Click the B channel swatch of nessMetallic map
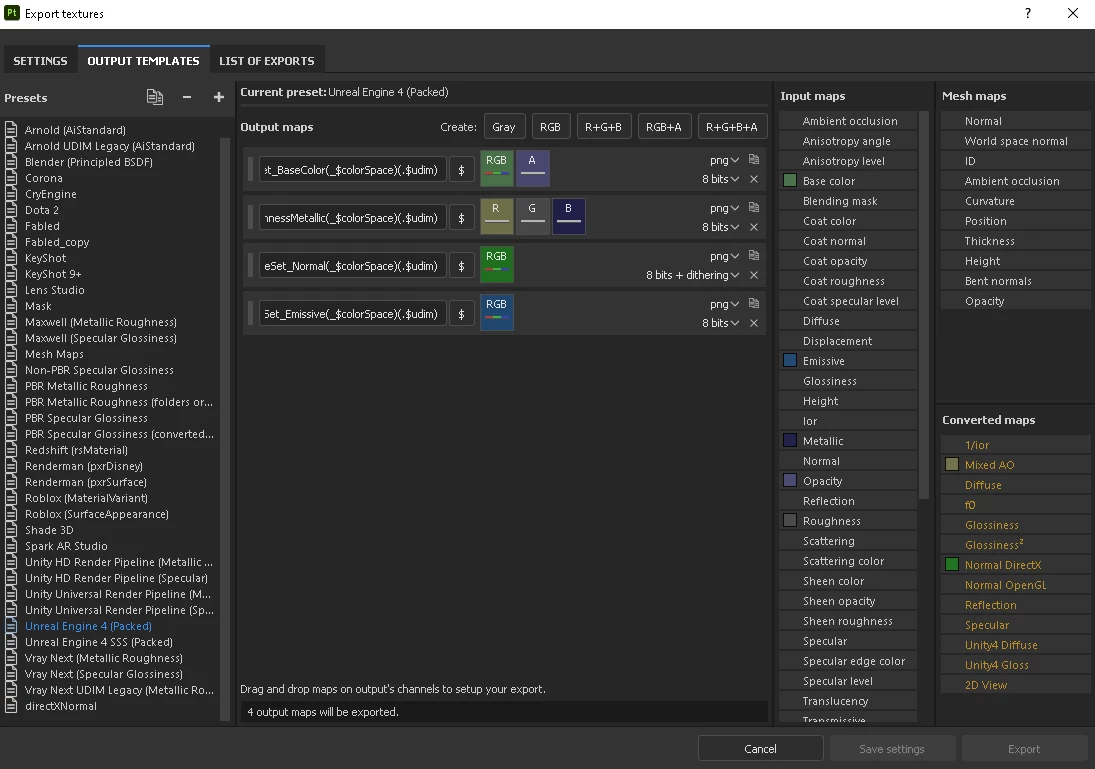Viewport: 1095px width, 769px height. 568,217
